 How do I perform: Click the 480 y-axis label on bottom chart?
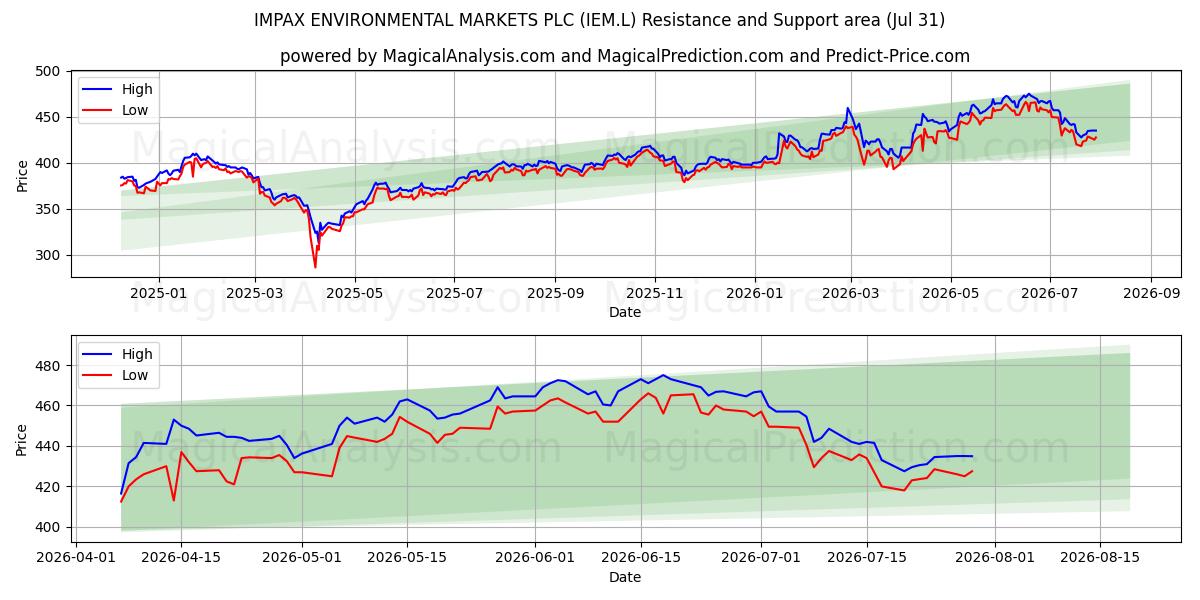pyautogui.click(x=49, y=366)
